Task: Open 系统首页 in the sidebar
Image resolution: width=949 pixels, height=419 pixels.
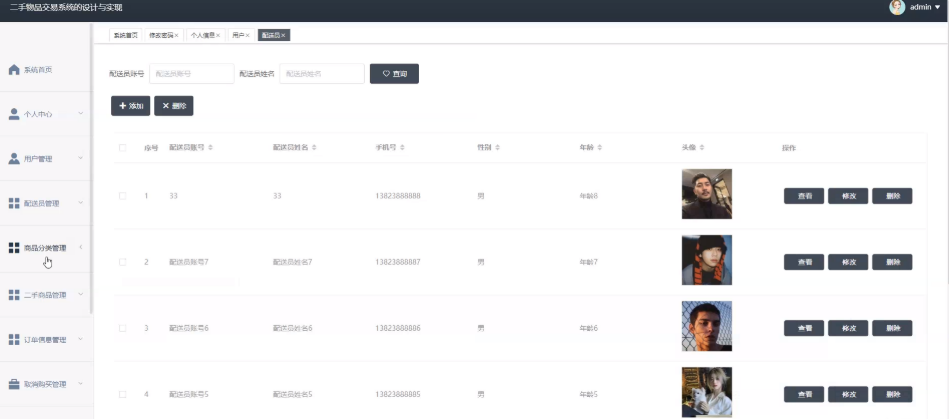Action: tap(38, 70)
